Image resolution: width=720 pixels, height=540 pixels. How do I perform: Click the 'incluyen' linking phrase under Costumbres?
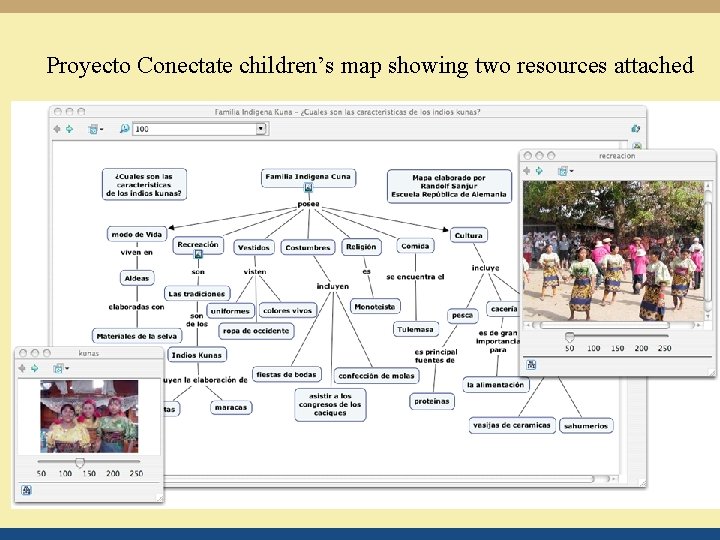click(x=332, y=286)
